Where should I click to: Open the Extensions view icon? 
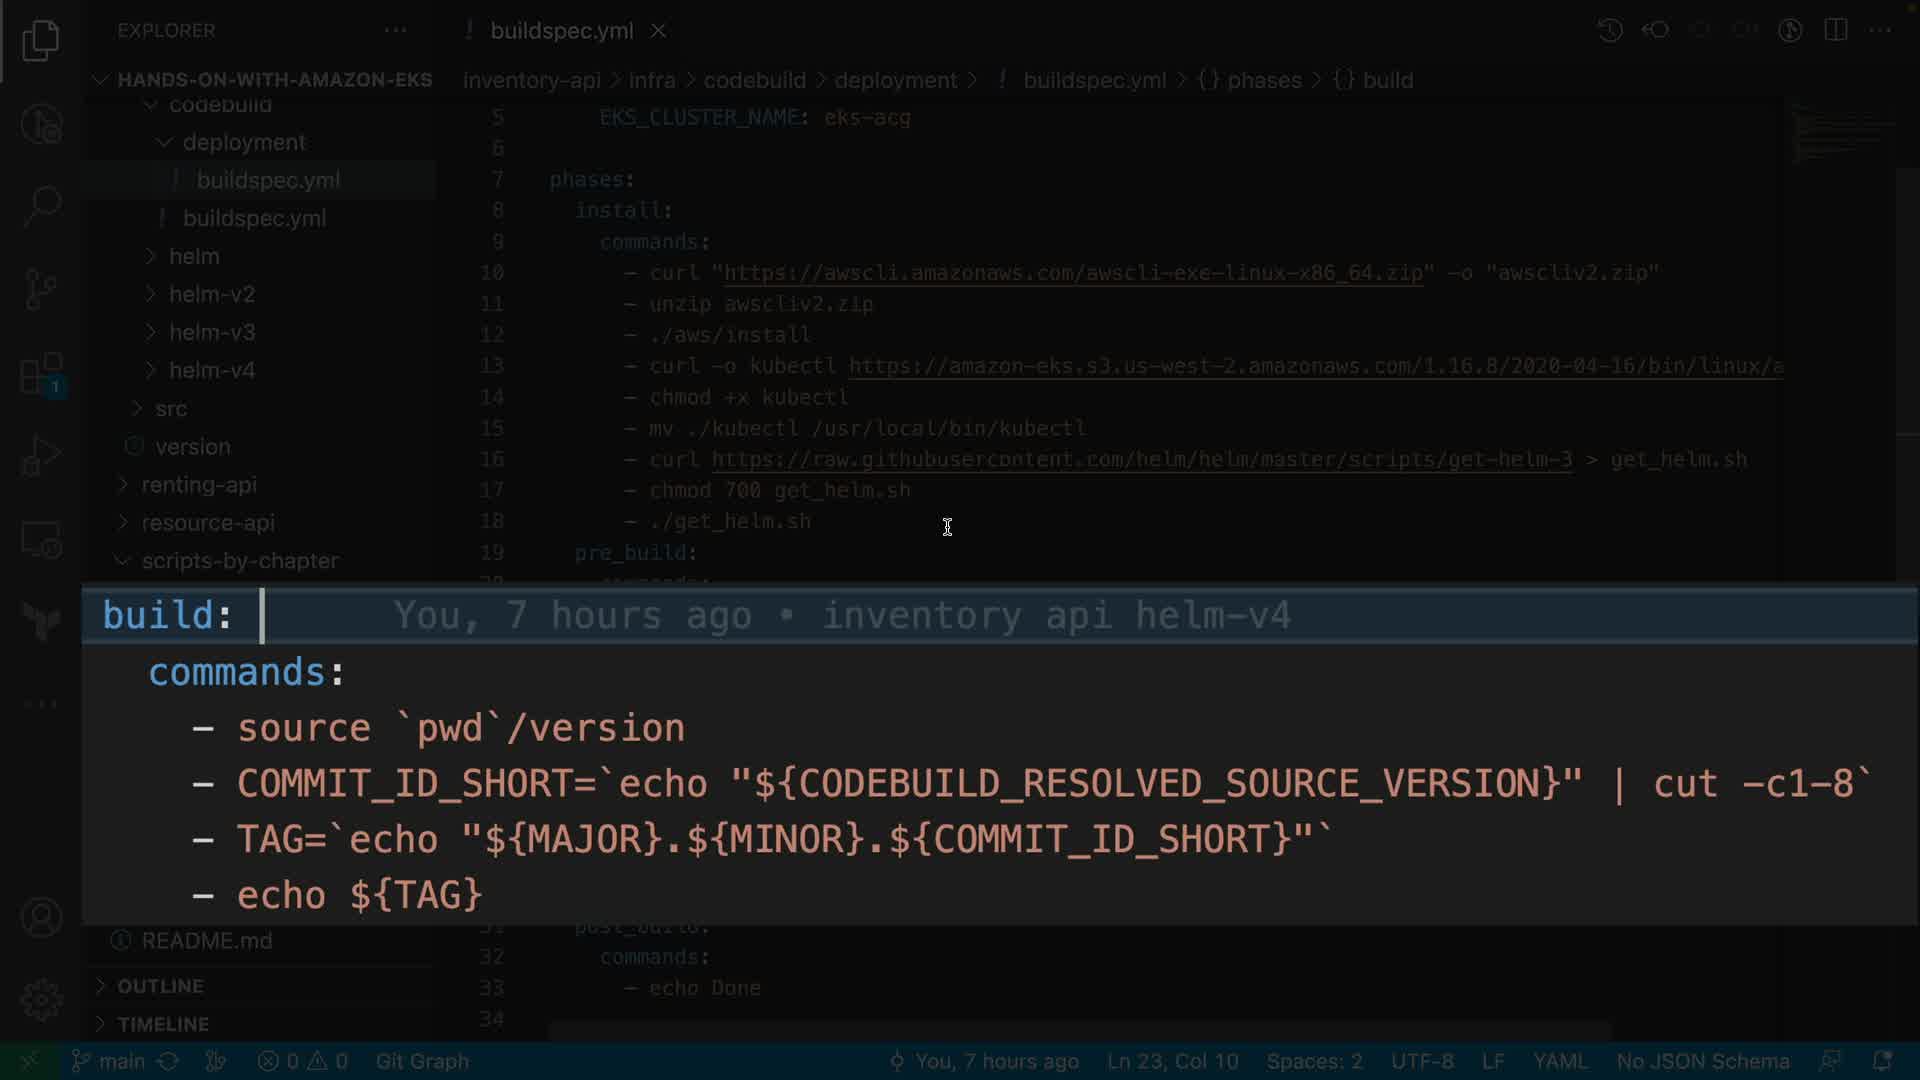pos(41,374)
